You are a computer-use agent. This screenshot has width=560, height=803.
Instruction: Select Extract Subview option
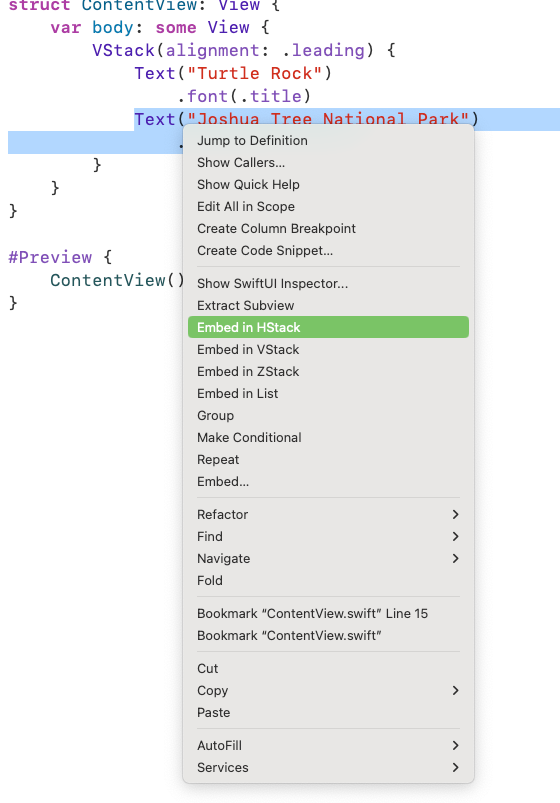[328, 305]
